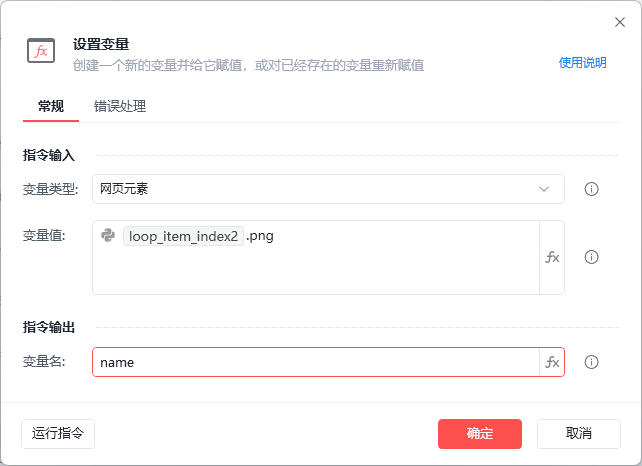The width and height of the screenshot is (642, 466).
Task: Open the 使用说明 help link
Action: (582, 62)
